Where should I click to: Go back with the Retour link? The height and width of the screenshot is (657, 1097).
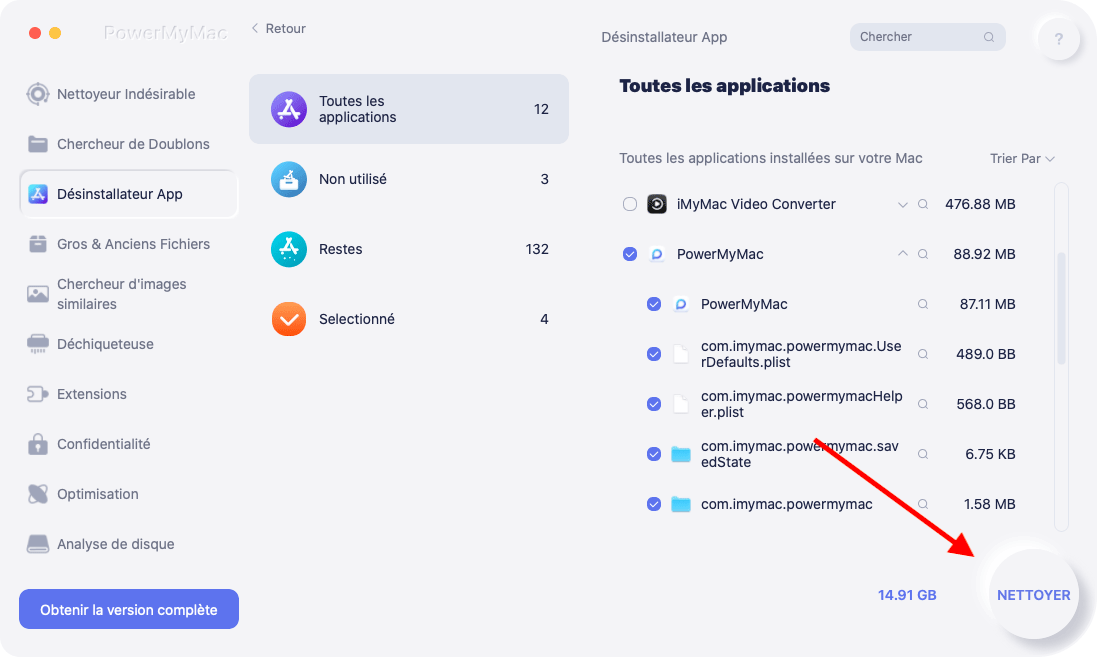tap(278, 29)
